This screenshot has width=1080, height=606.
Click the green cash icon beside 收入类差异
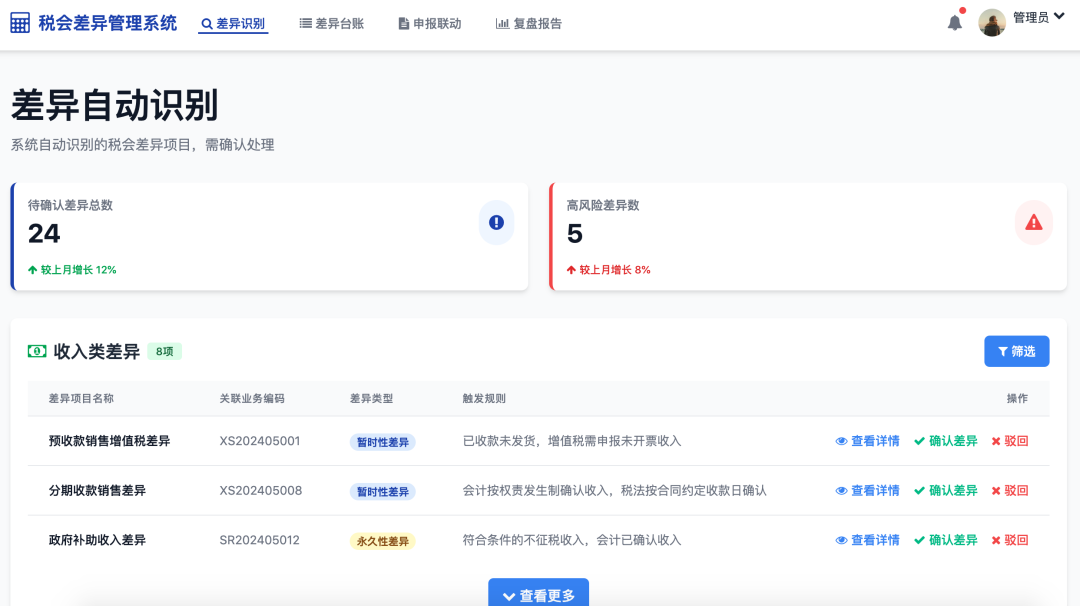pos(37,351)
